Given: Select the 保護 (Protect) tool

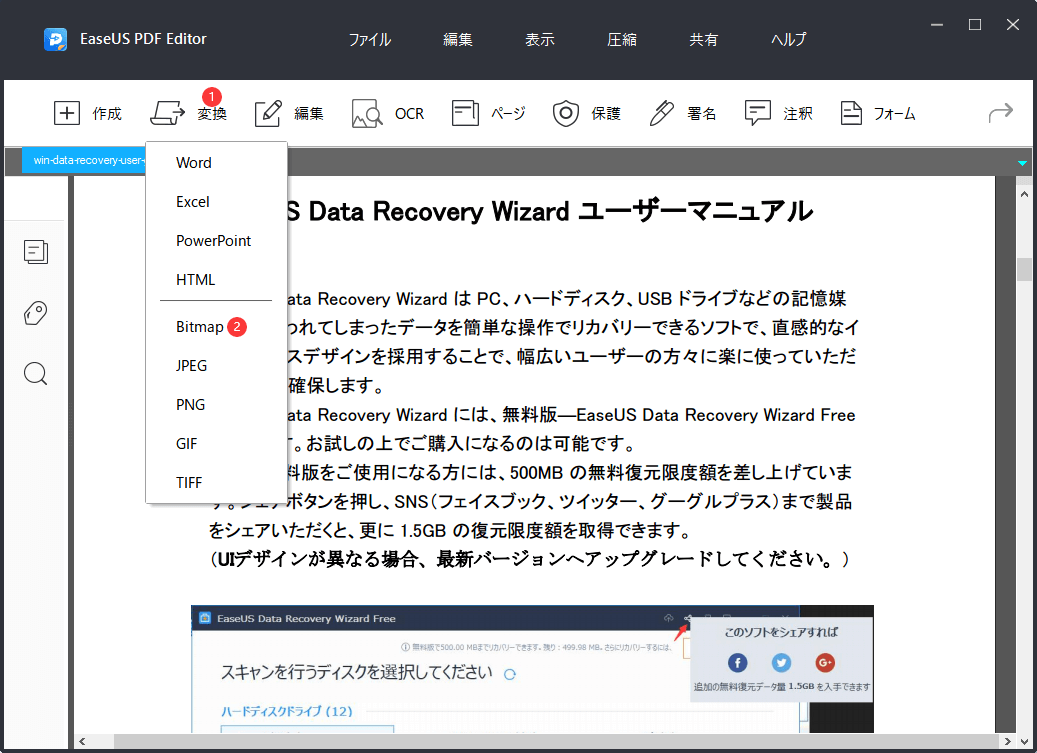Looking at the screenshot, I should click(587, 113).
